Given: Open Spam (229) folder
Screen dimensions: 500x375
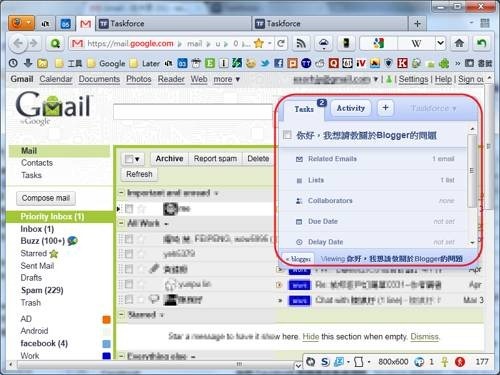Looking at the screenshot, I should pyautogui.click(x=42, y=290).
